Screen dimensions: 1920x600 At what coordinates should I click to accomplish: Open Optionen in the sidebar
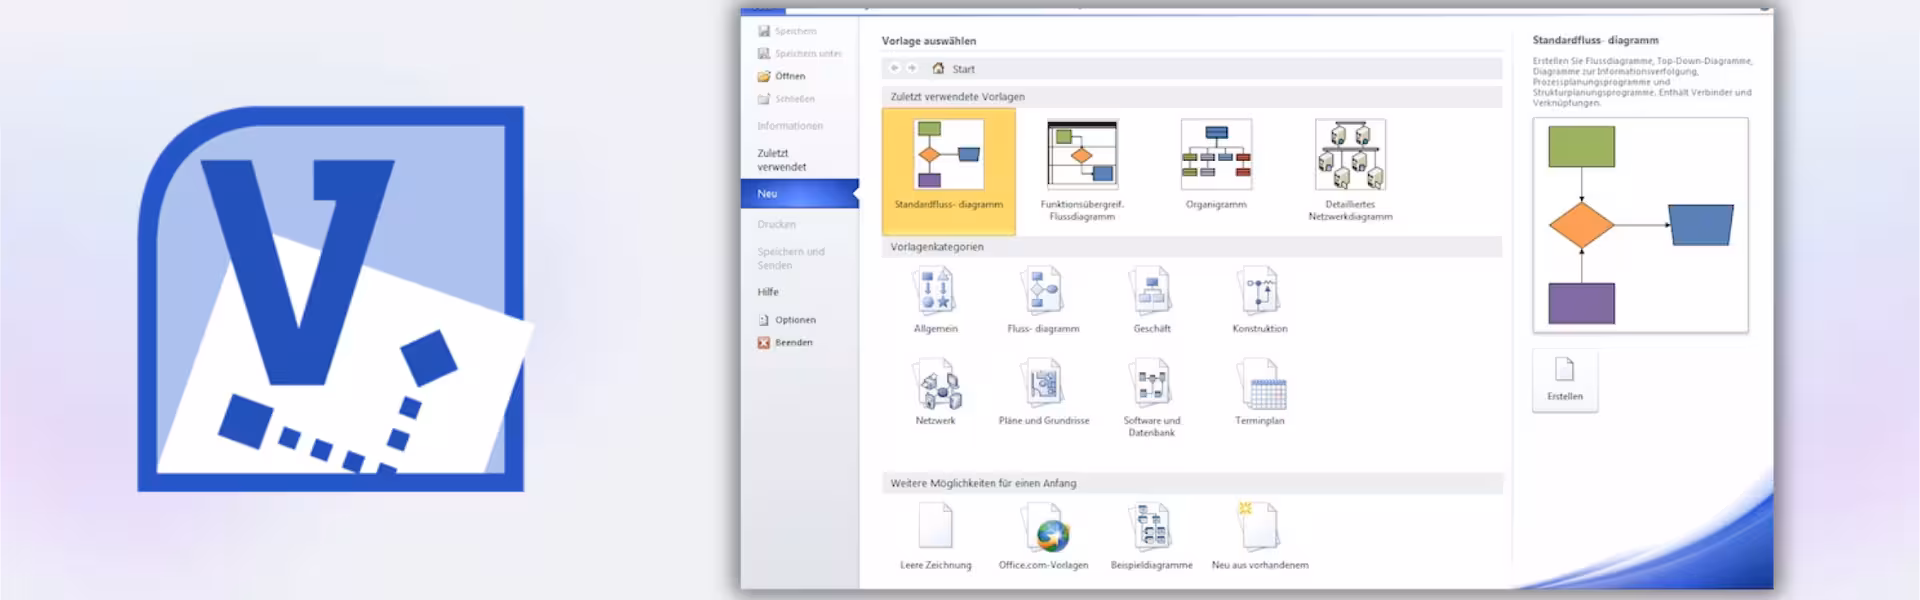coord(787,320)
